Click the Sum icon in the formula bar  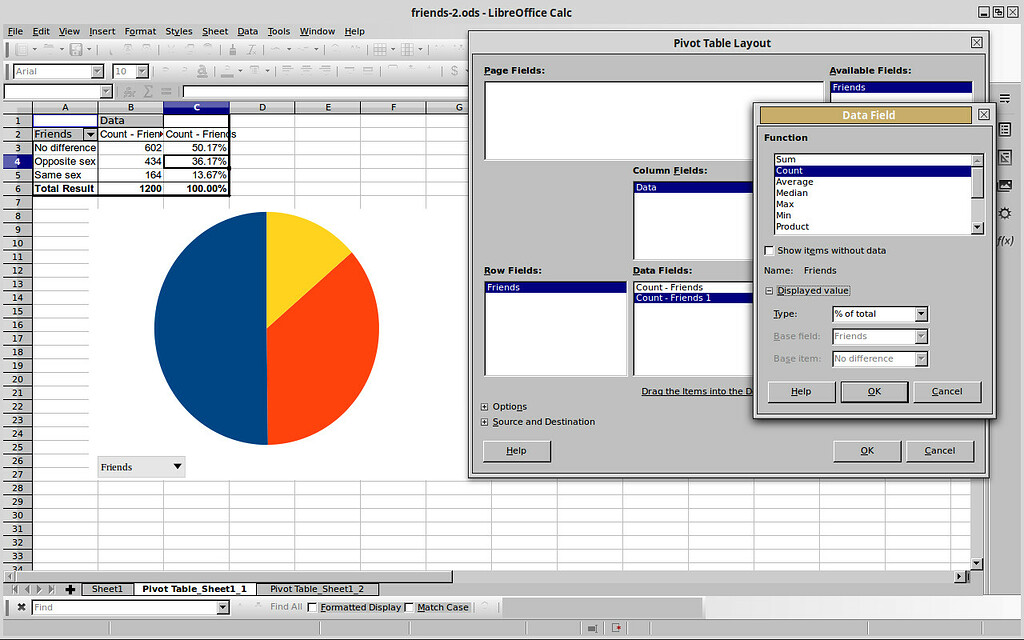coord(147,90)
